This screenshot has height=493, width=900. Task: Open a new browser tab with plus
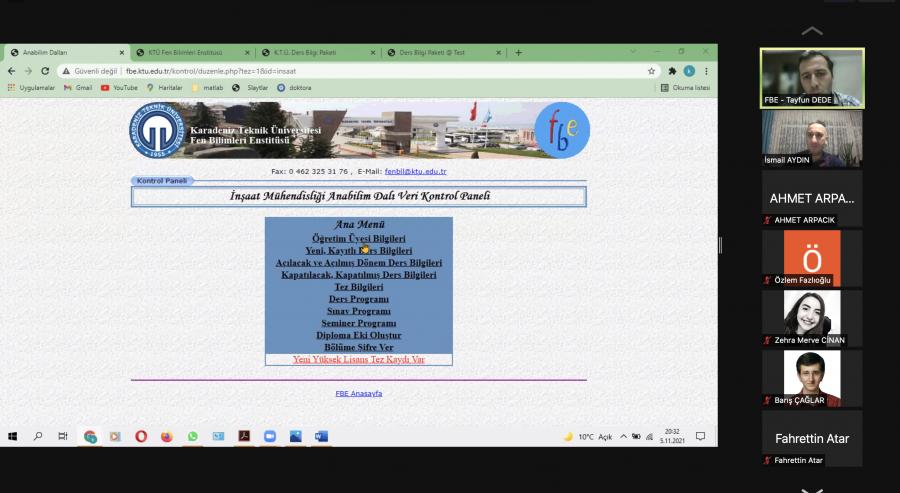click(x=518, y=52)
